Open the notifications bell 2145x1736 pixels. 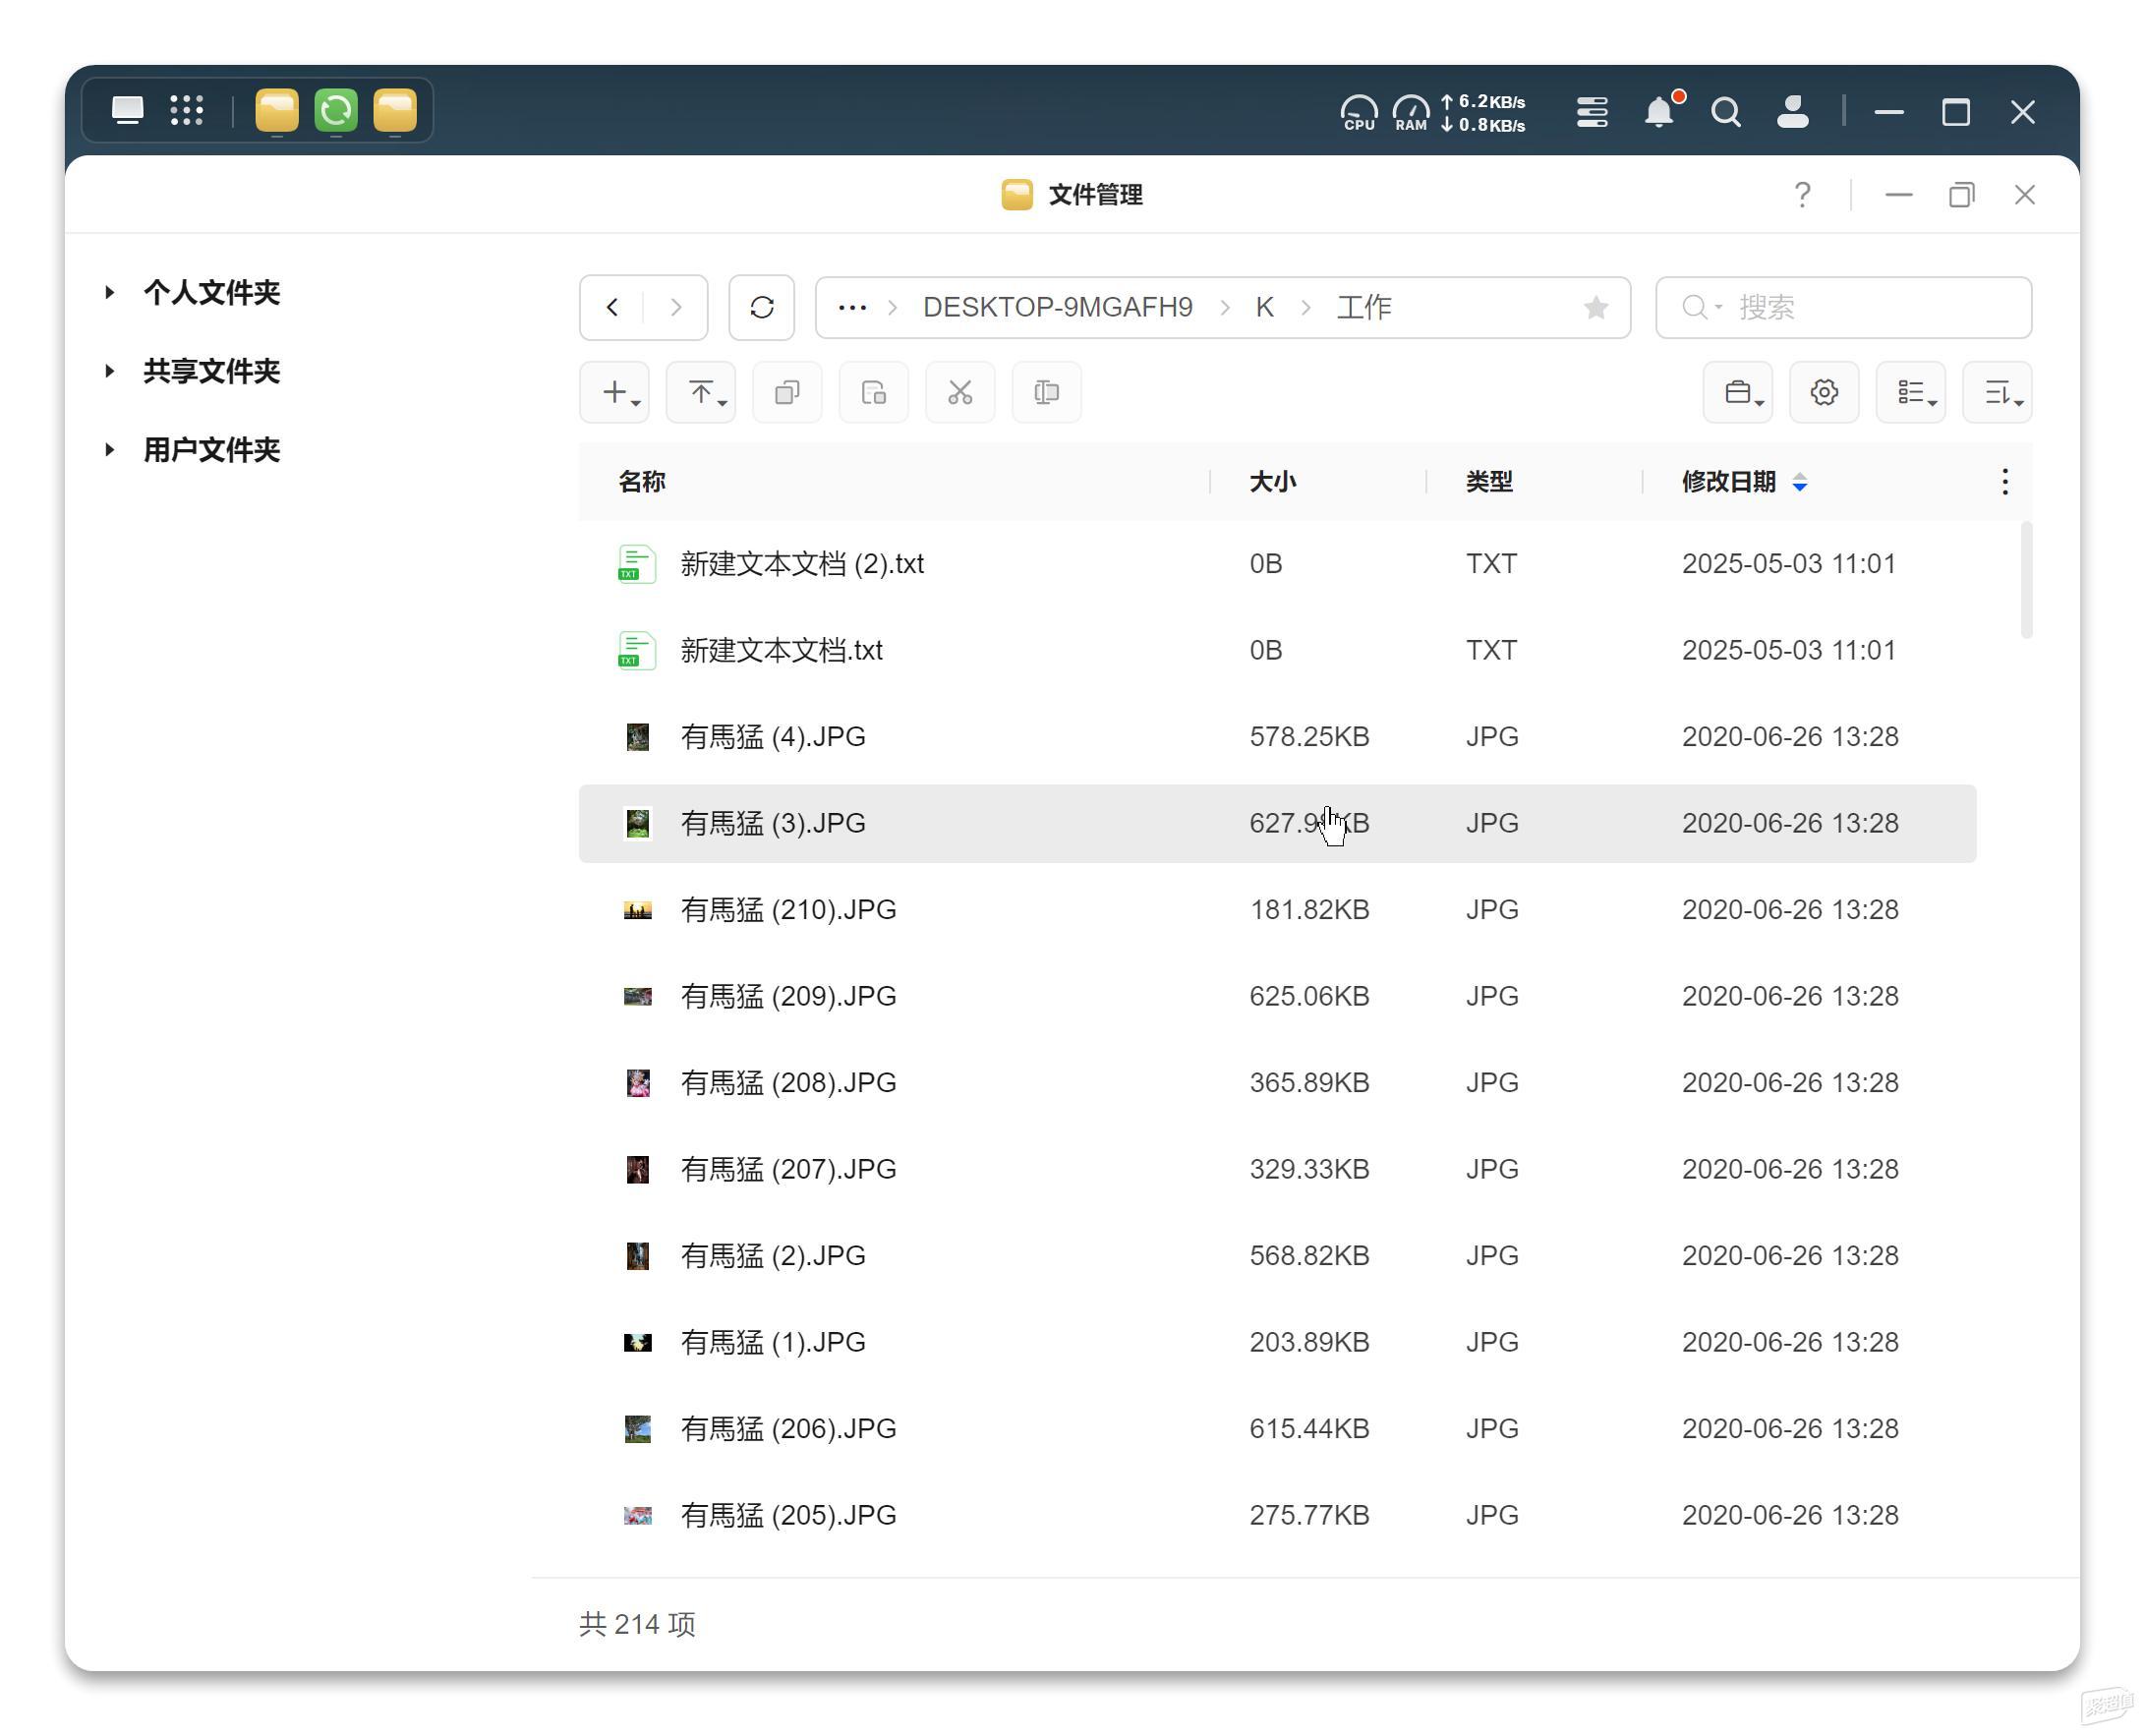[1660, 111]
